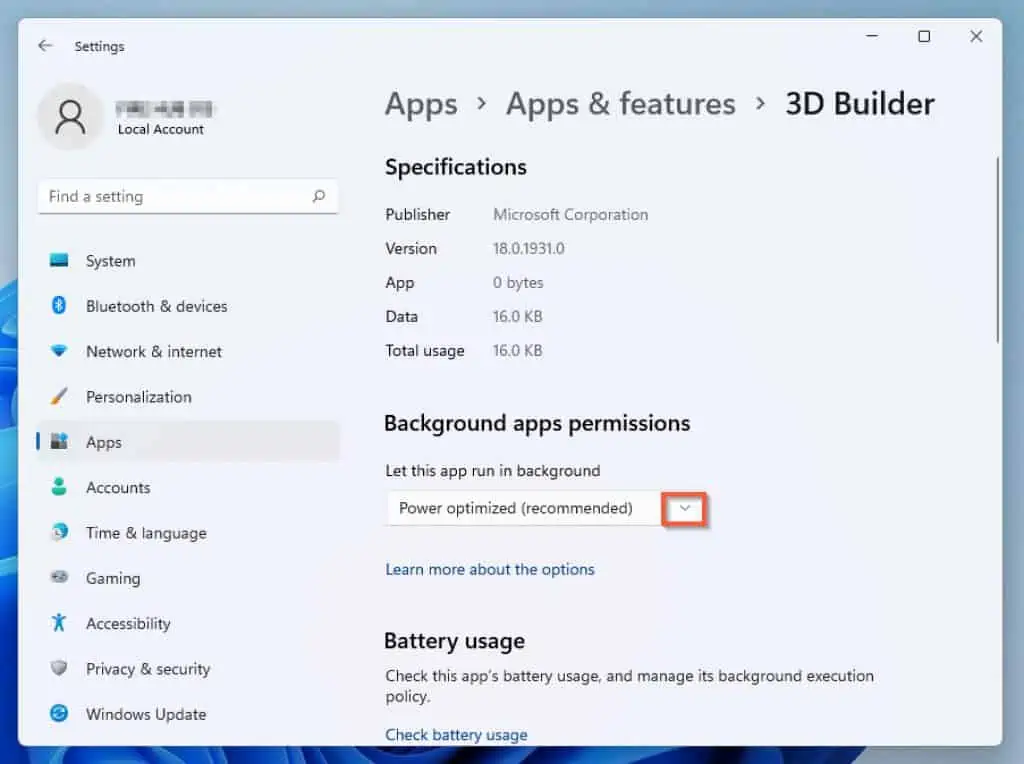Click the Gaming controller icon
Screen dimensions: 1024x764
(x=59, y=578)
